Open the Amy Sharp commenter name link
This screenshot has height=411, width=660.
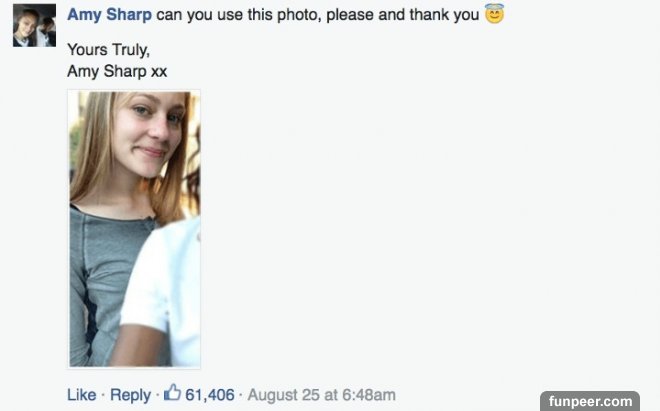point(109,16)
